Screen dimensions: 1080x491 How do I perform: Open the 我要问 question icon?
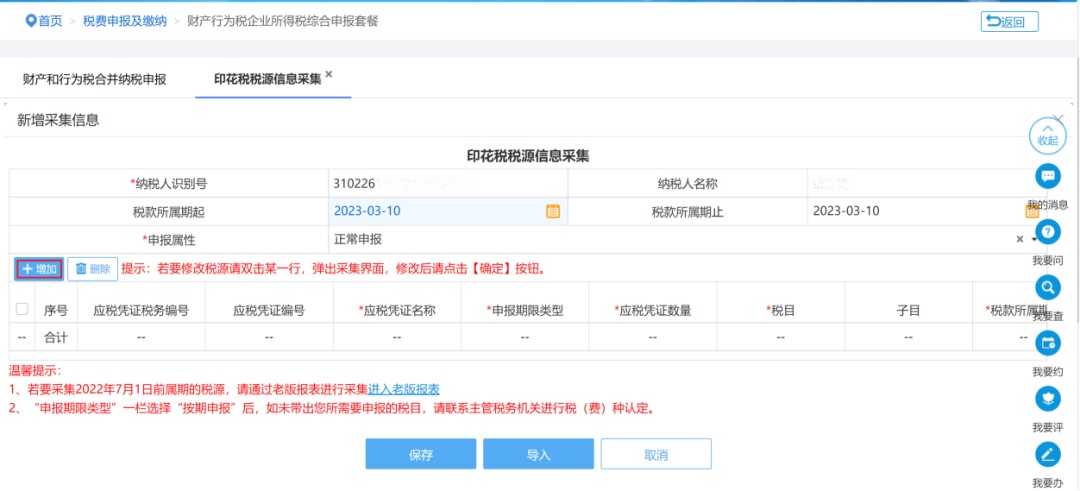point(1047,232)
